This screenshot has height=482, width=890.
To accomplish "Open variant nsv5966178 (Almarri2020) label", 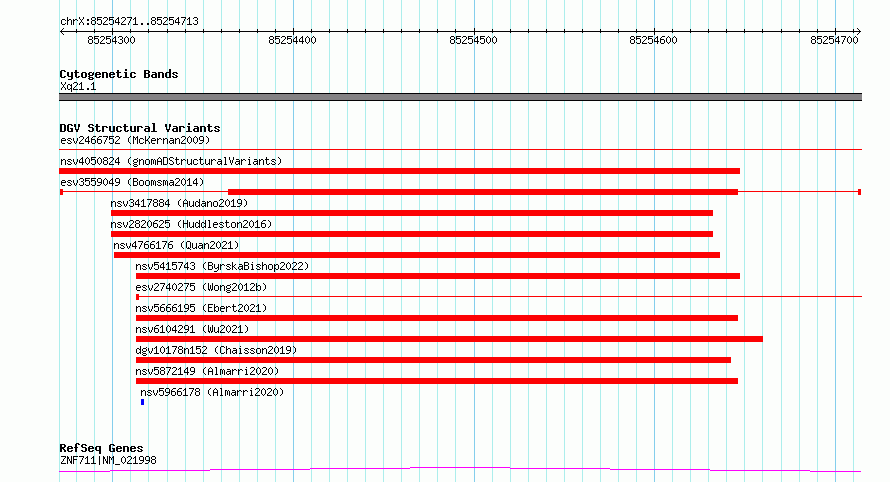I will [x=212, y=392].
